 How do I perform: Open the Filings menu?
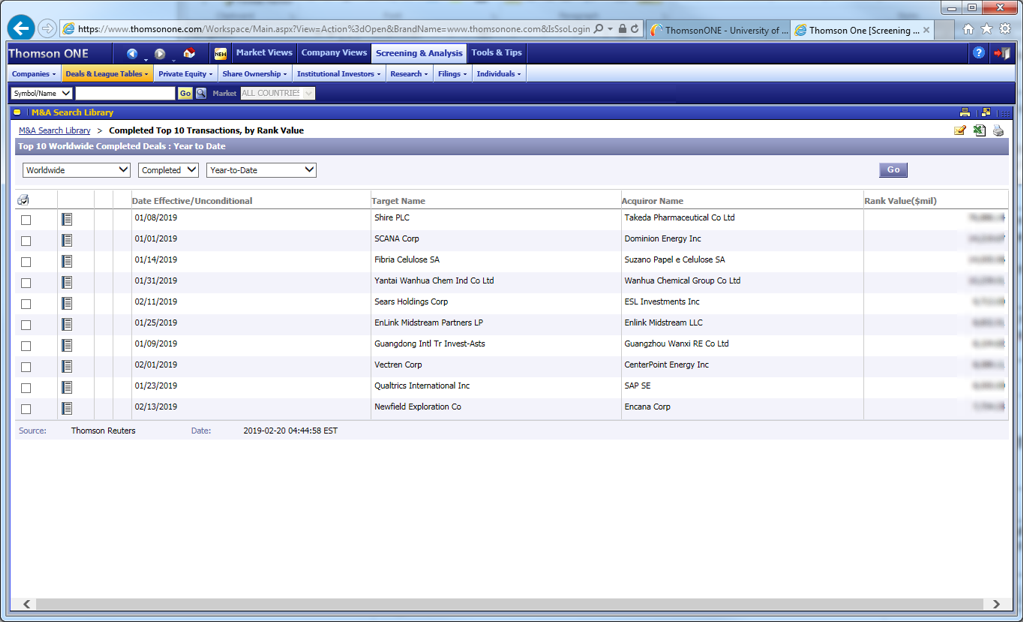click(452, 74)
